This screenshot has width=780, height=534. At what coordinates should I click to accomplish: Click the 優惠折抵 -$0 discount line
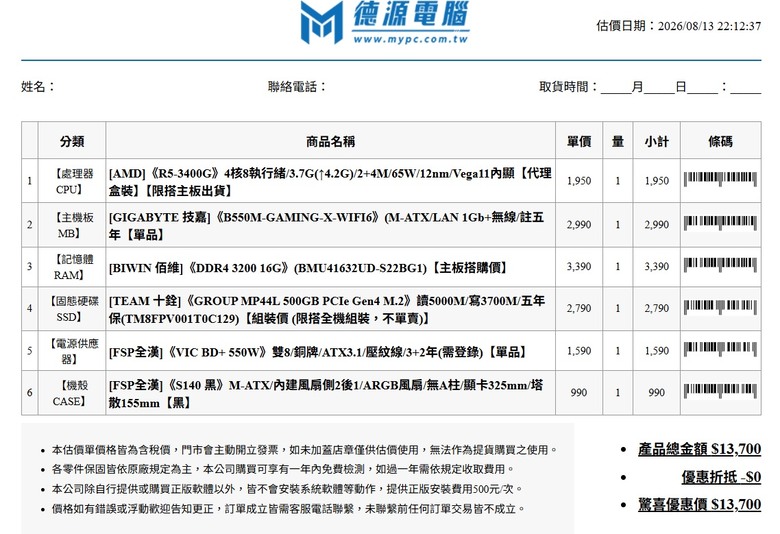pyautogui.click(x=721, y=477)
